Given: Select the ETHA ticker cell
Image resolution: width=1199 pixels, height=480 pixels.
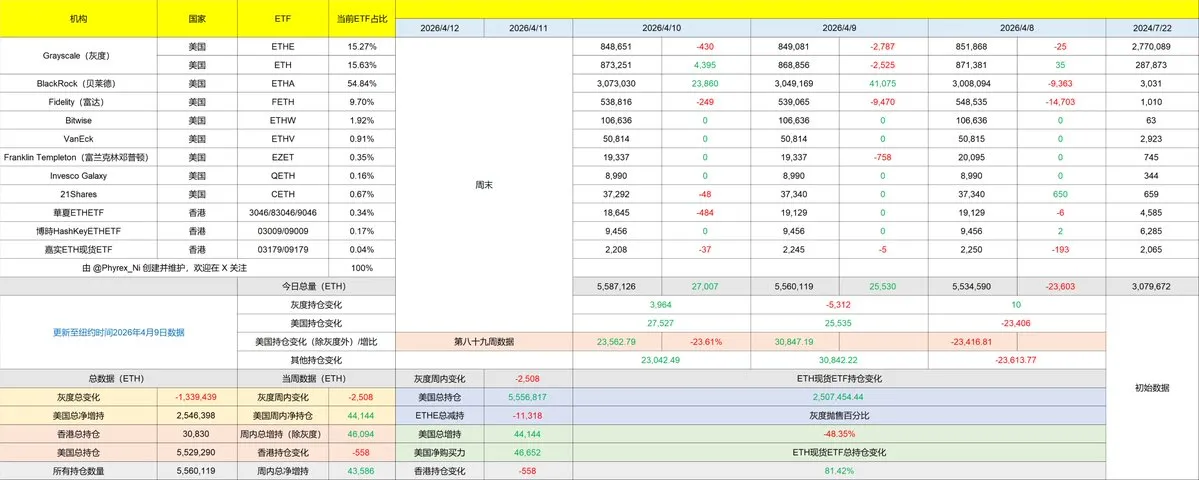Looking at the screenshot, I should [283, 83].
